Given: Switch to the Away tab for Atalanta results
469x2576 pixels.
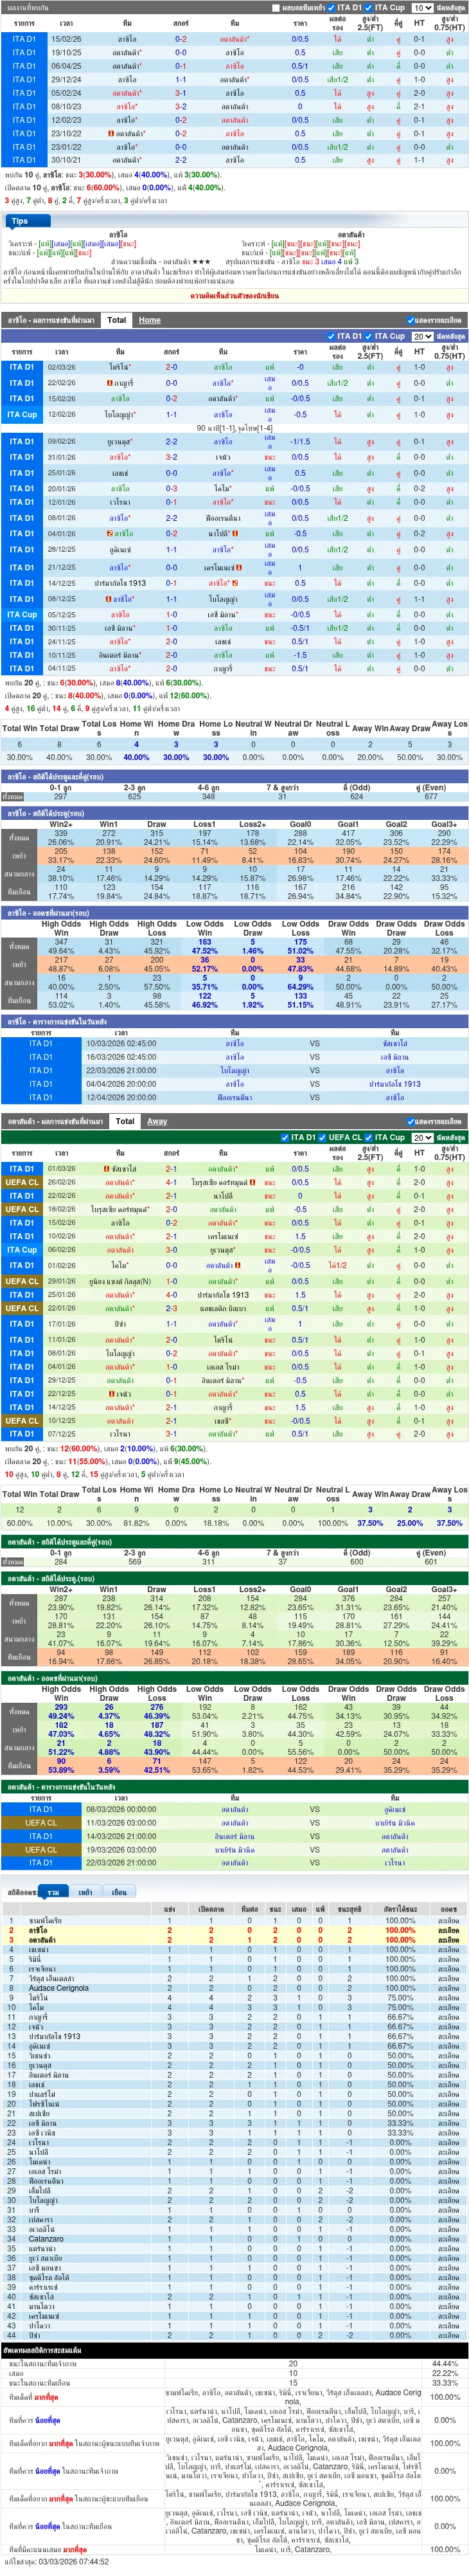Looking at the screenshot, I should [x=157, y=1121].
